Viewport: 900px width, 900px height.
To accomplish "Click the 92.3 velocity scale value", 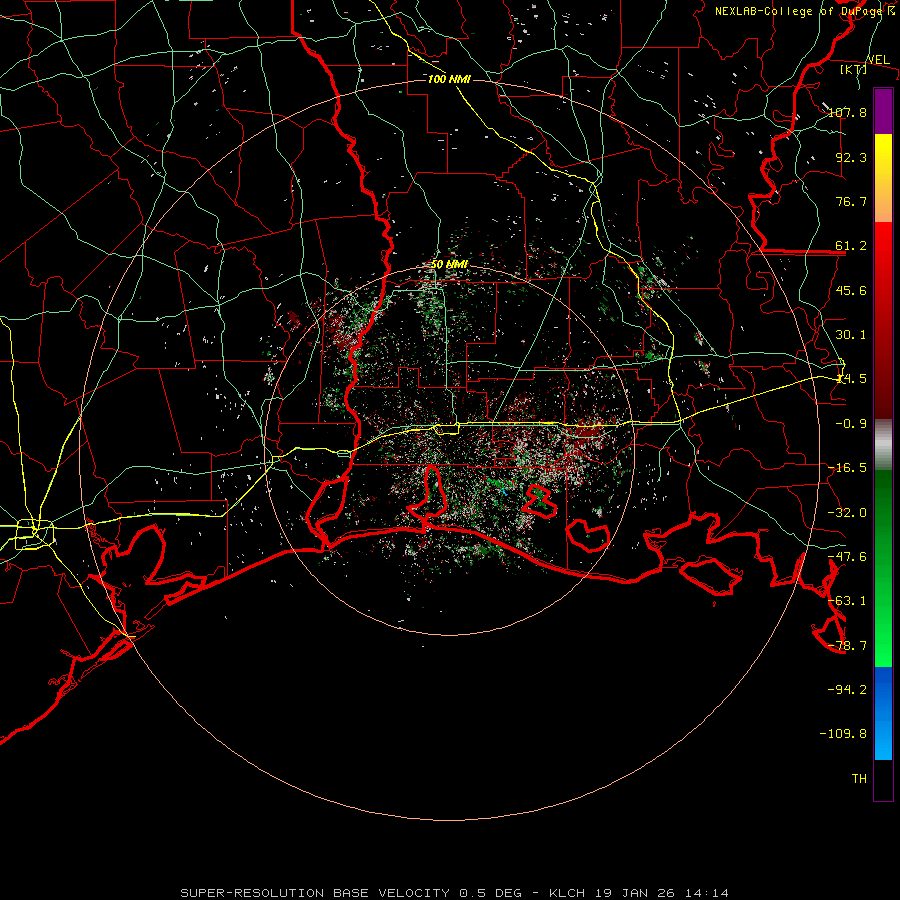I will [851, 157].
